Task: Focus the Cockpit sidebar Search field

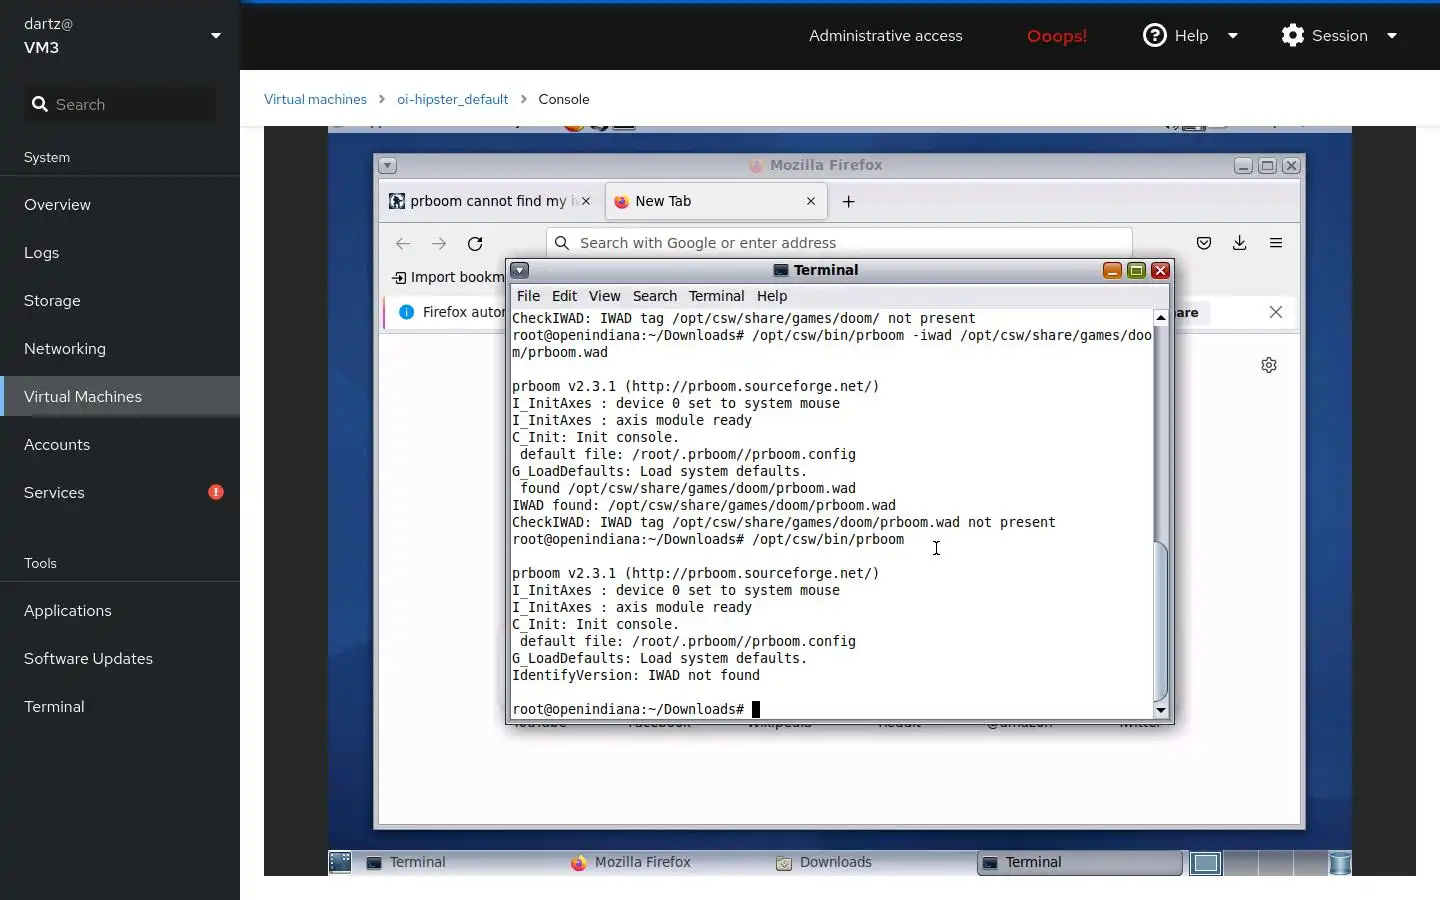Action: click(120, 104)
